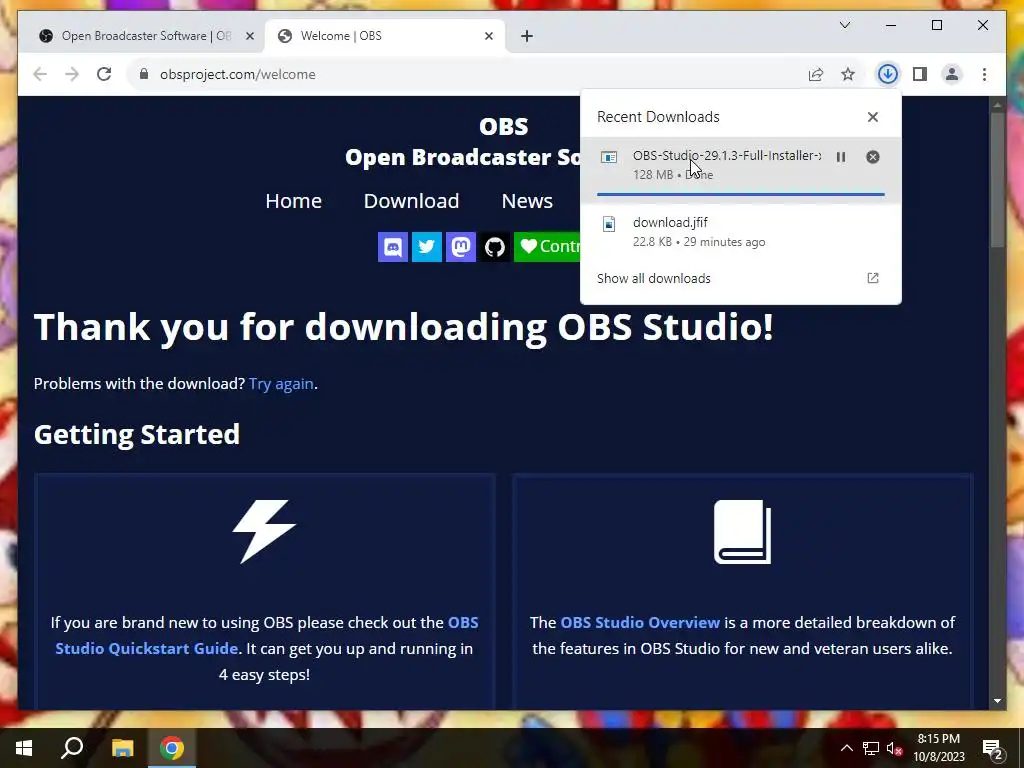
Task: Open the notification center icon
Action: 993,748
